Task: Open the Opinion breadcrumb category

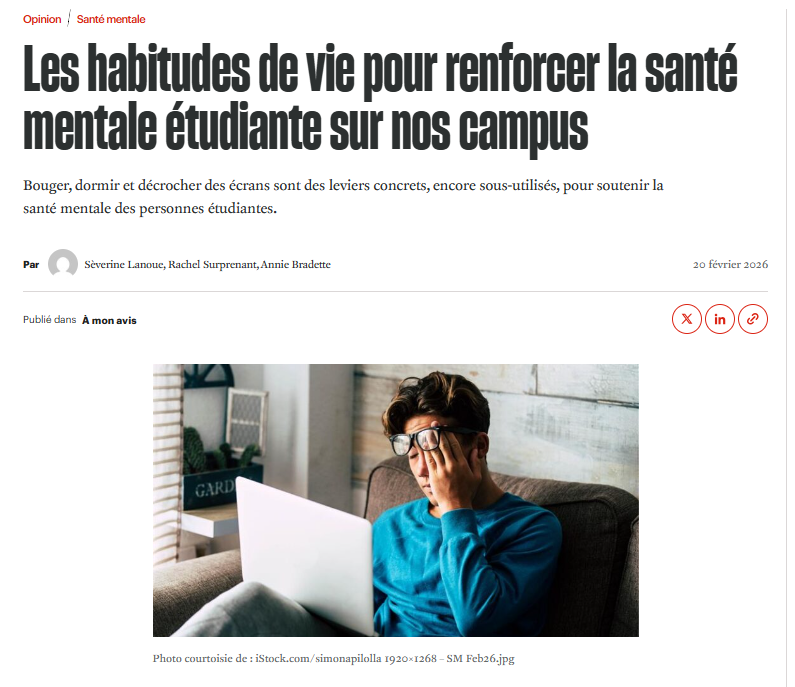Action: coord(42,19)
